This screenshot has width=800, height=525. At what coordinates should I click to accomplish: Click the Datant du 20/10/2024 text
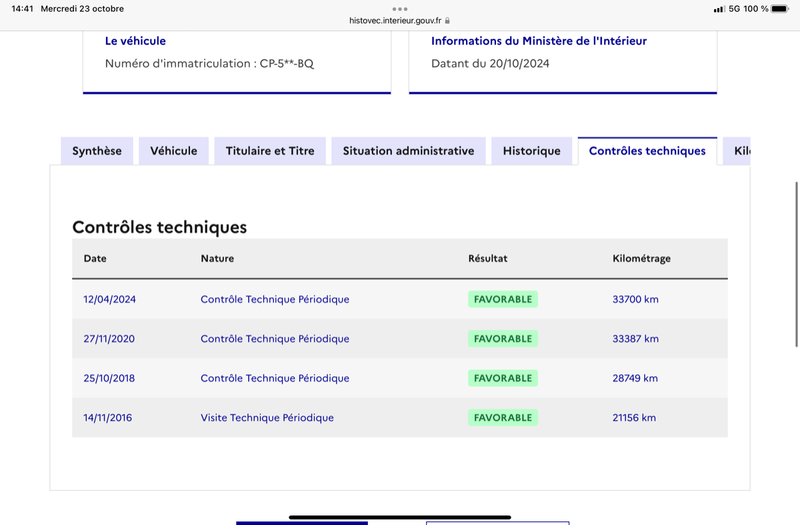(490, 64)
